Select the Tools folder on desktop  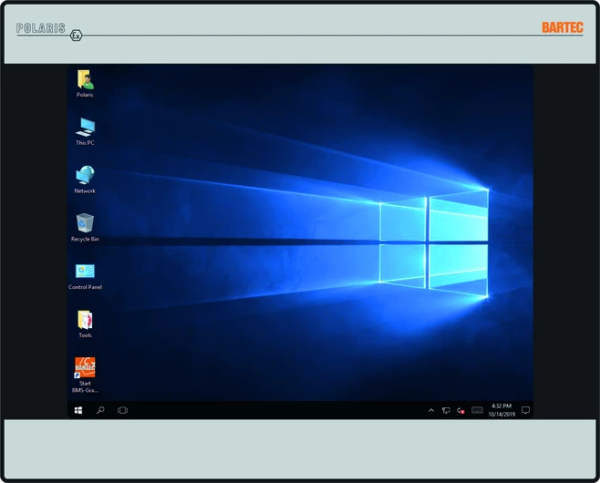(85, 320)
